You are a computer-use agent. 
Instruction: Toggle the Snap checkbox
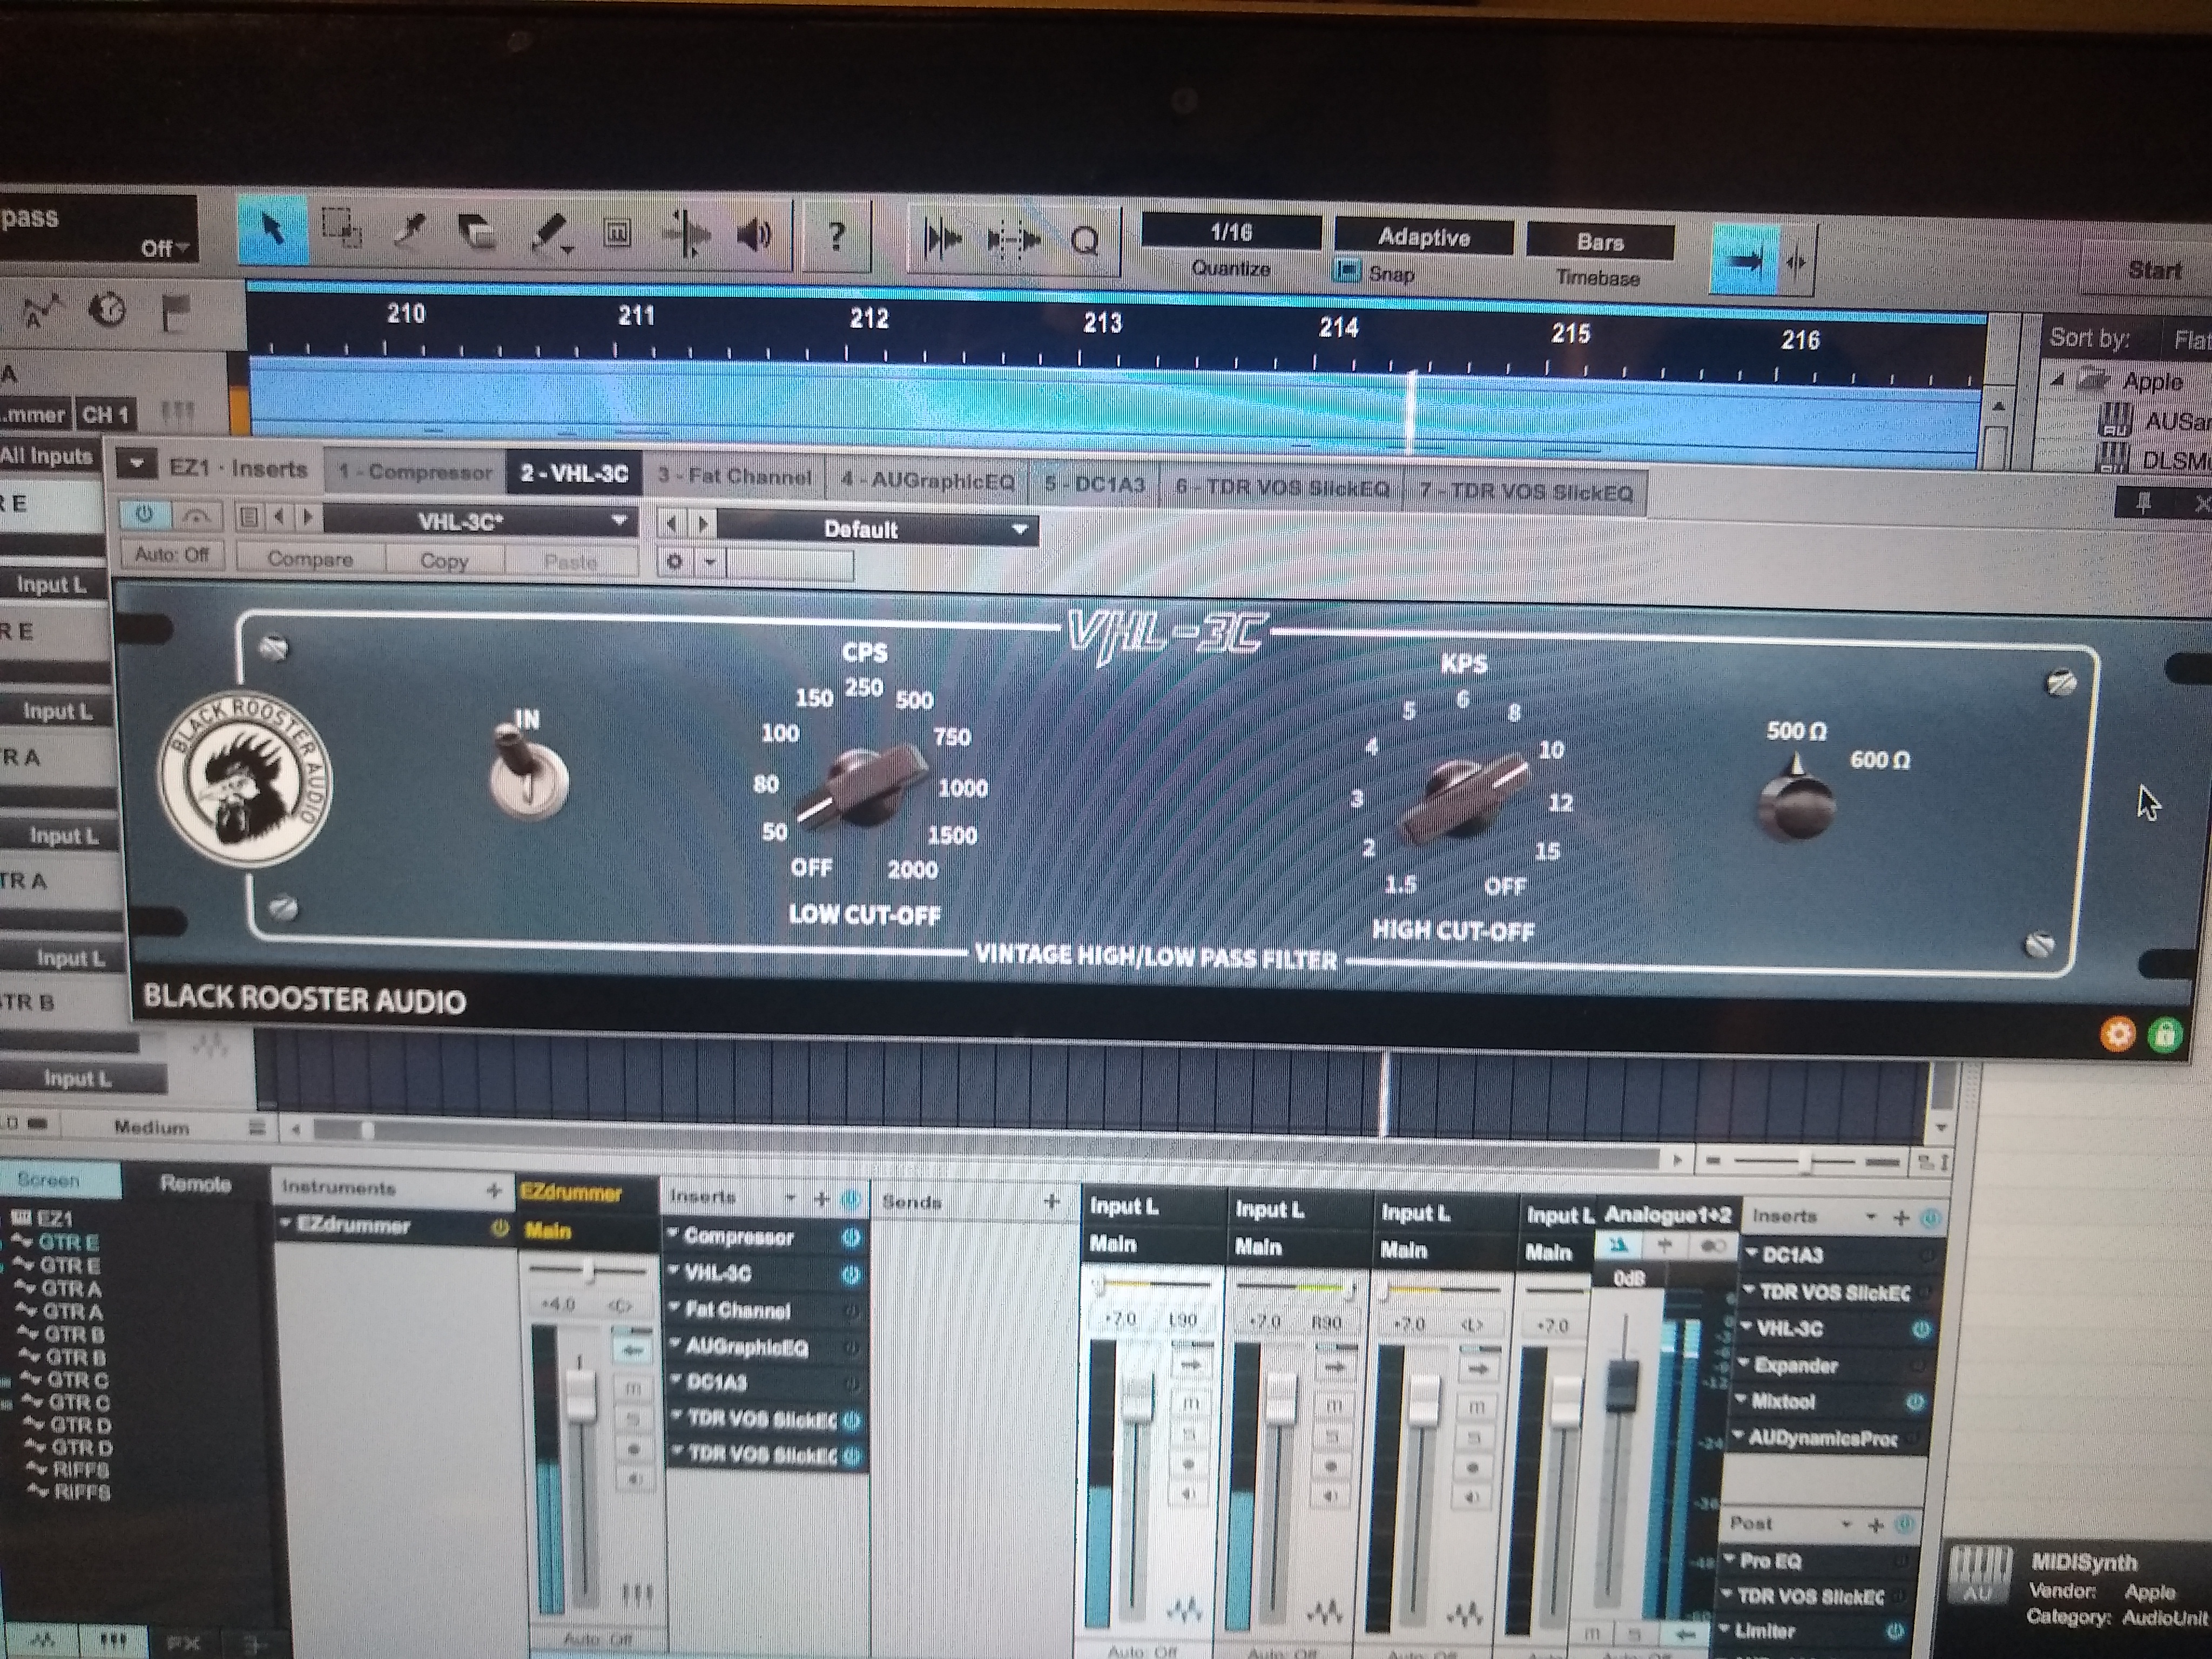pos(1348,271)
